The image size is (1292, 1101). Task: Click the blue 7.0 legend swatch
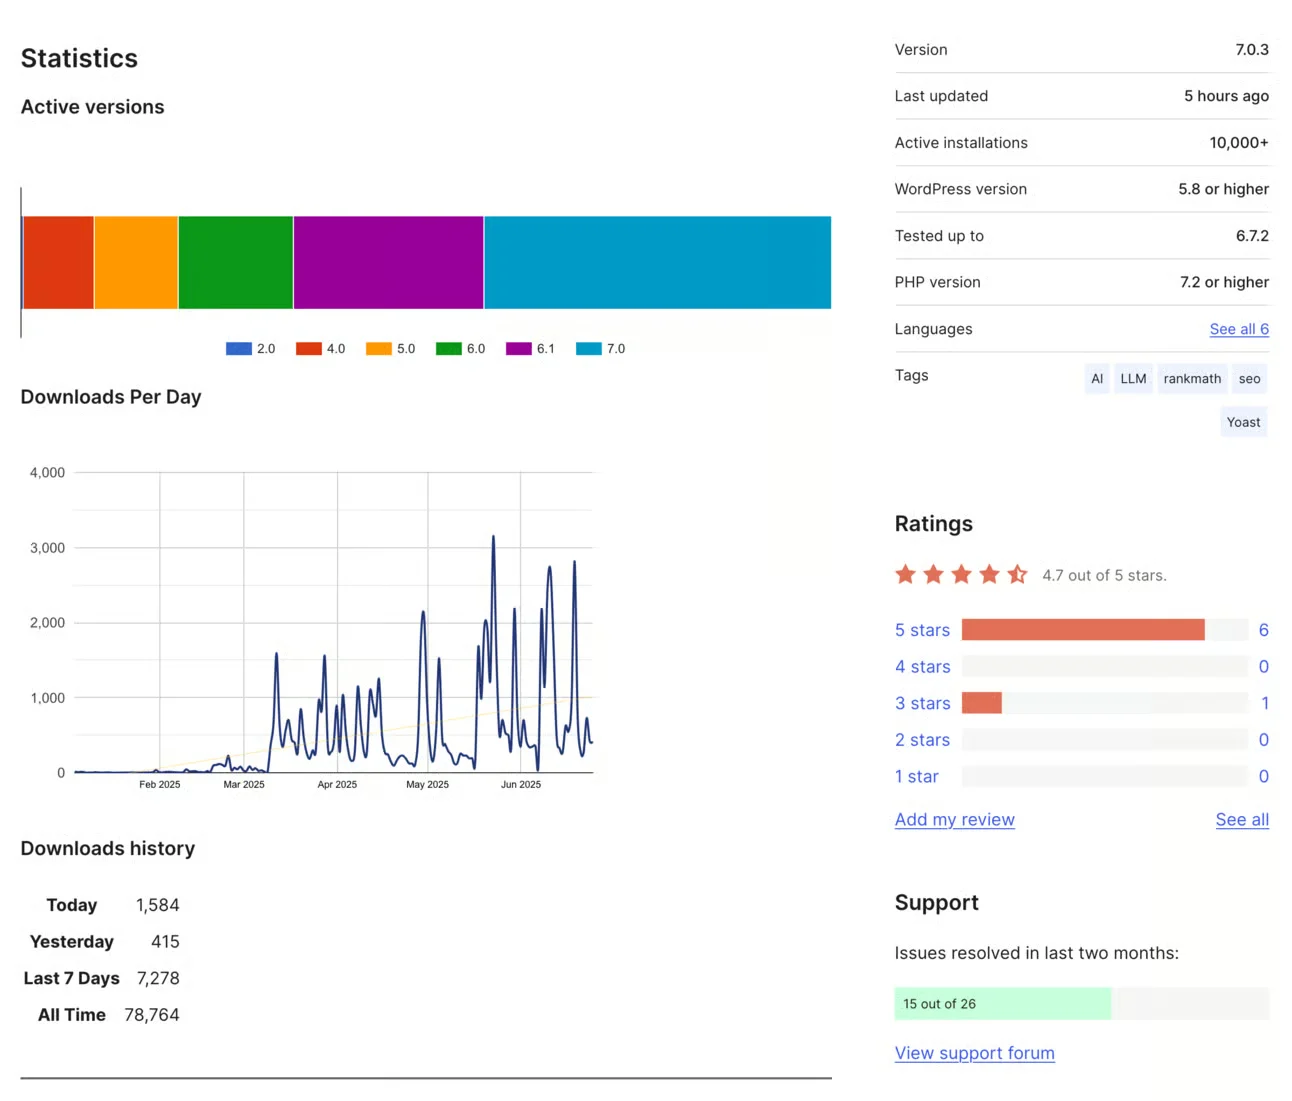586,348
